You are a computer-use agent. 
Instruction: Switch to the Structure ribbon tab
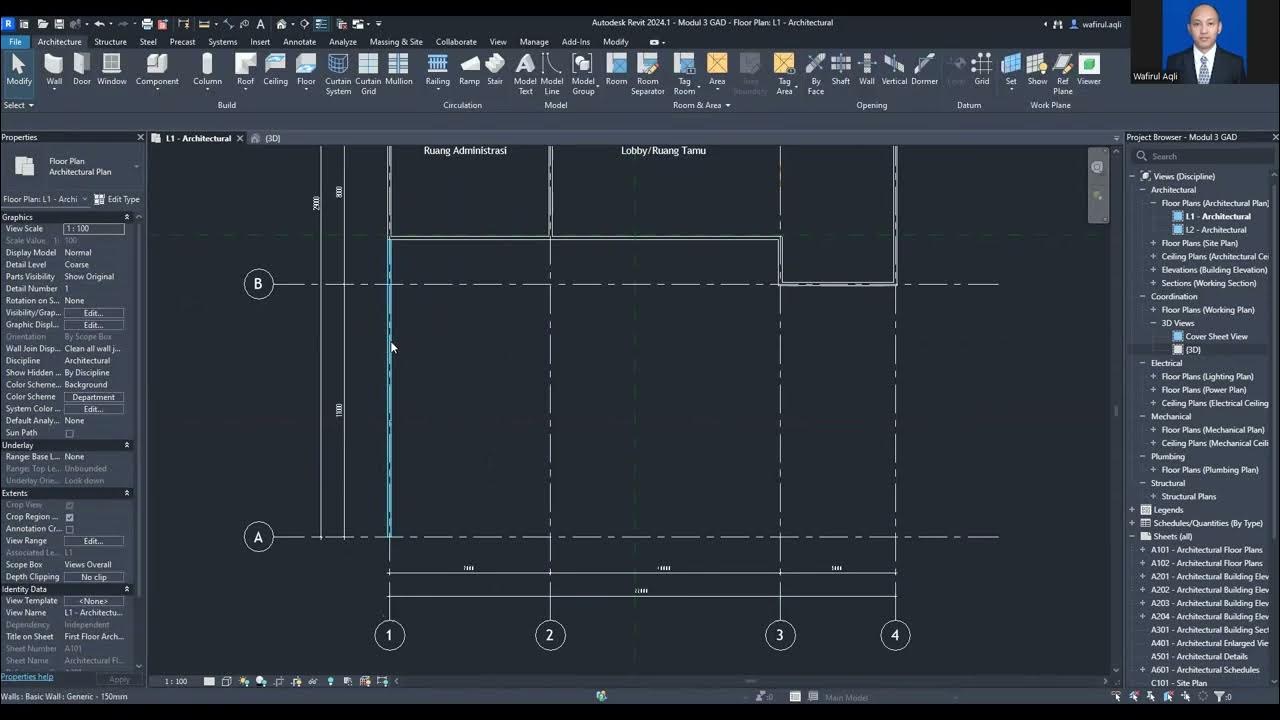(x=110, y=42)
